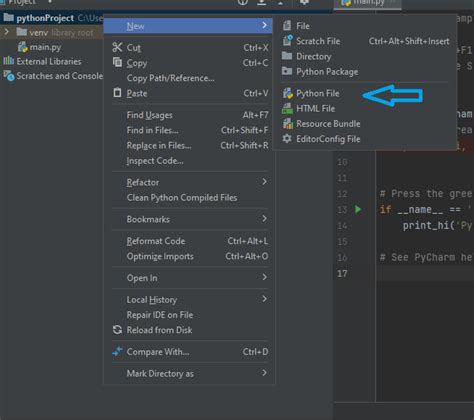Click the Scratches and Consoles icon
The width and height of the screenshot is (474, 420).
point(9,76)
